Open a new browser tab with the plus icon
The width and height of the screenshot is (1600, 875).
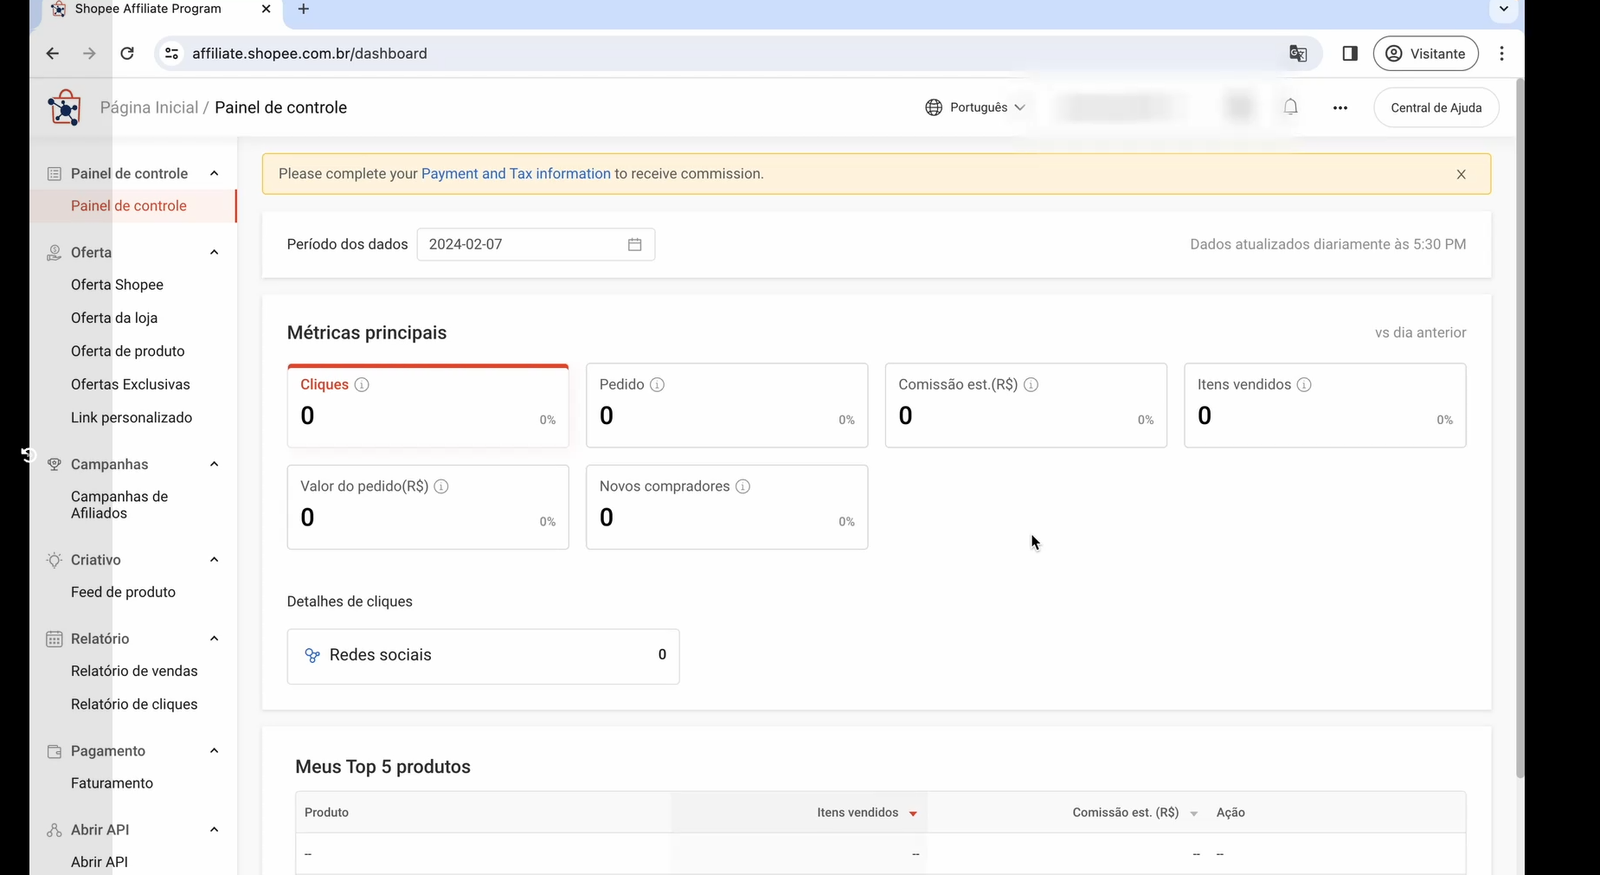304,9
